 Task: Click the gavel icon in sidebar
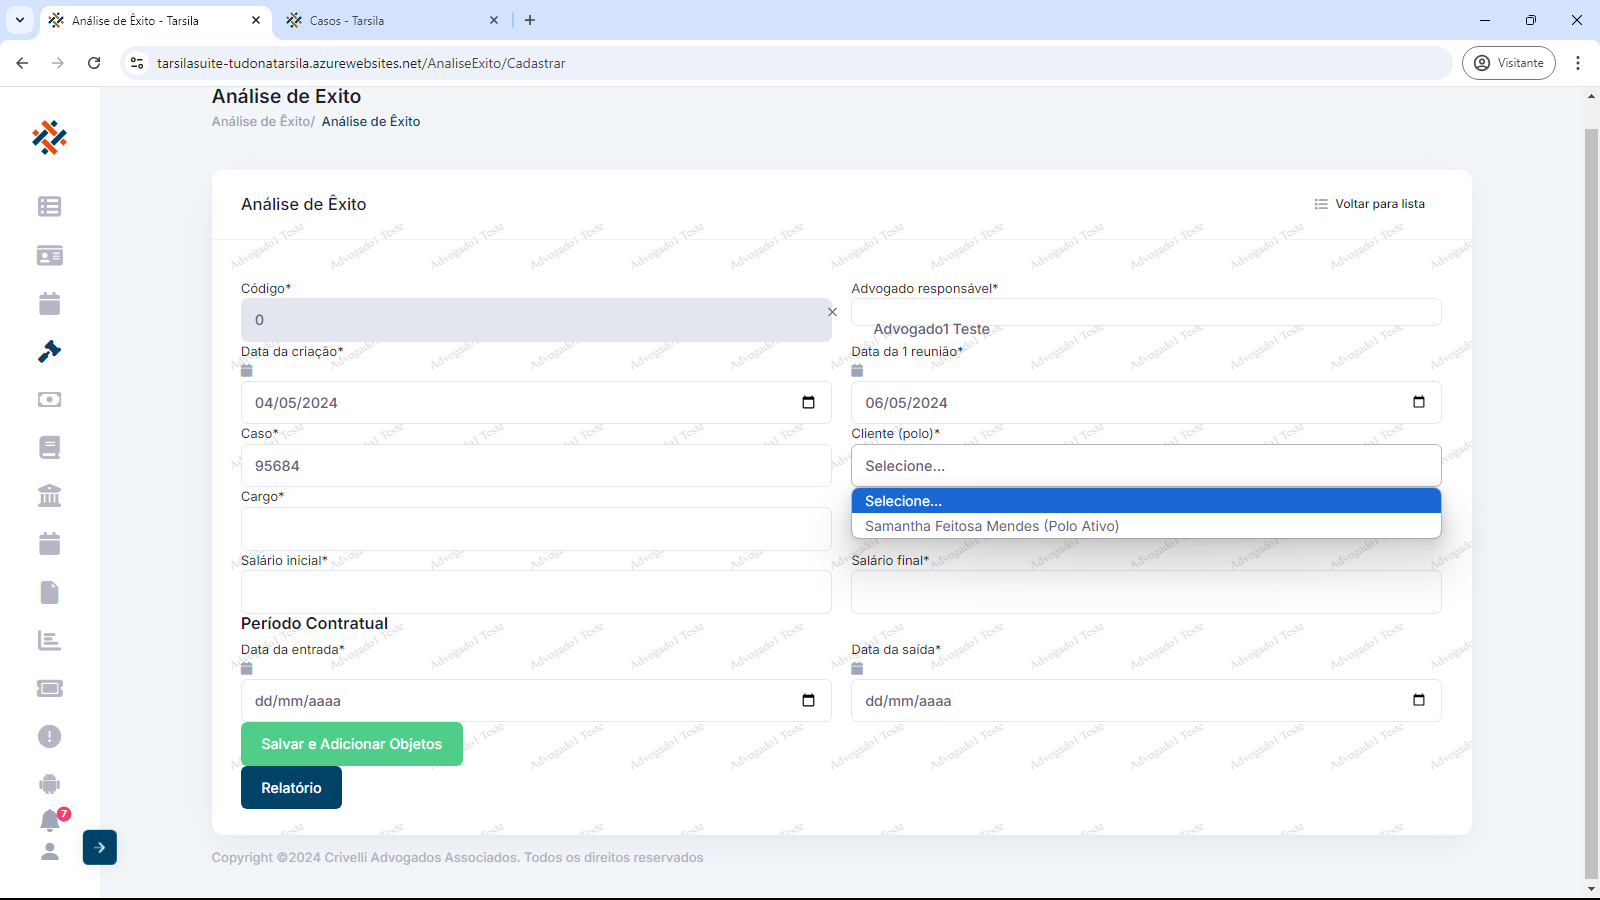[x=49, y=351]
